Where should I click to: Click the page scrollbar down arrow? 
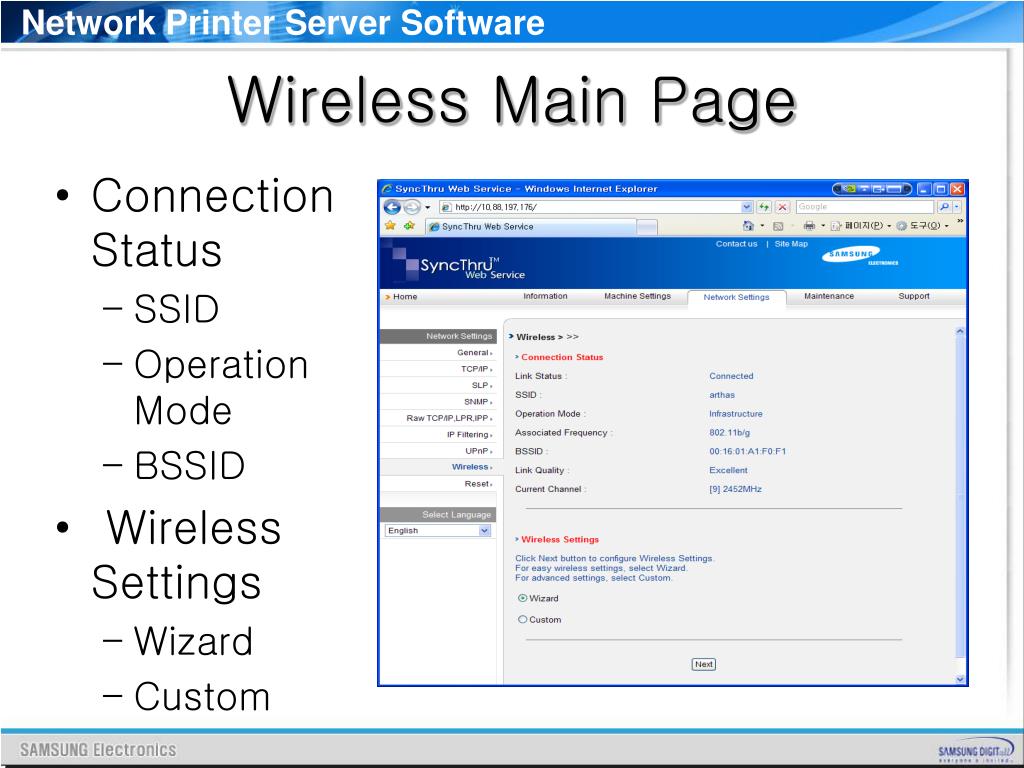960,679
